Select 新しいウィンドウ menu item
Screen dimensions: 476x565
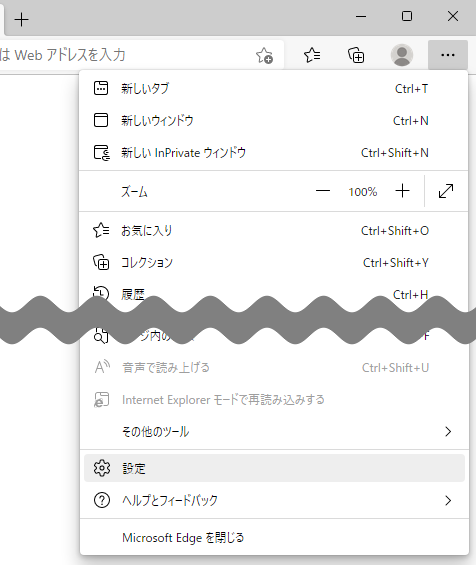[274, 121]
